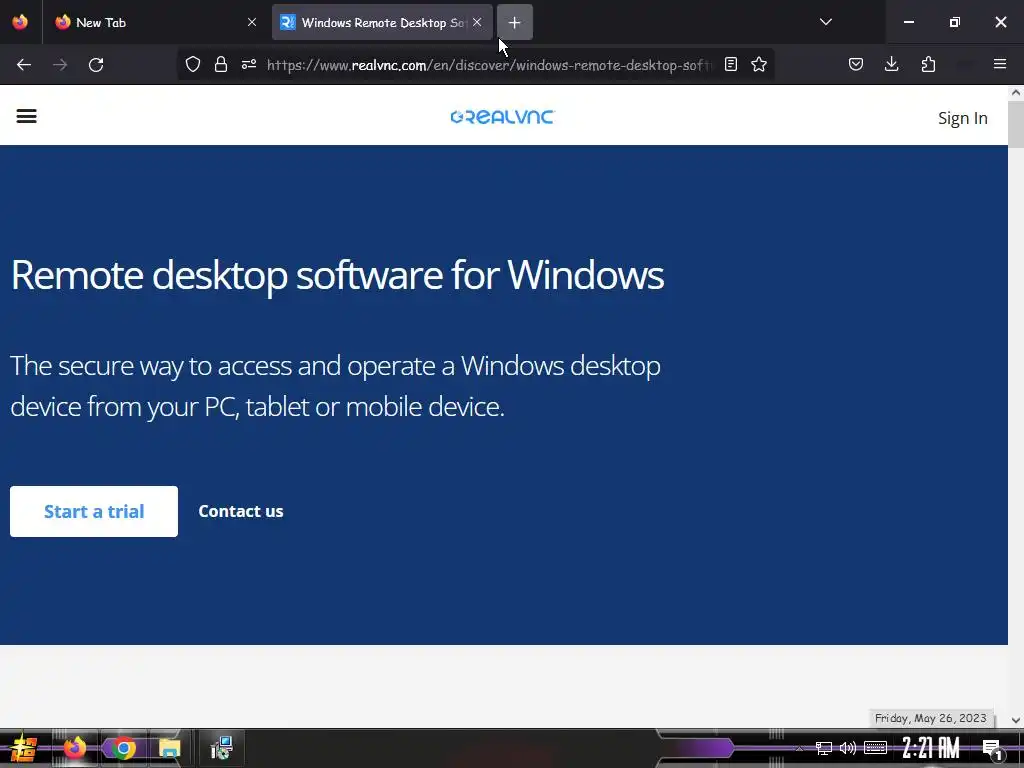
Task: Click the 2:21 AM clock
Action: [931, 748]
